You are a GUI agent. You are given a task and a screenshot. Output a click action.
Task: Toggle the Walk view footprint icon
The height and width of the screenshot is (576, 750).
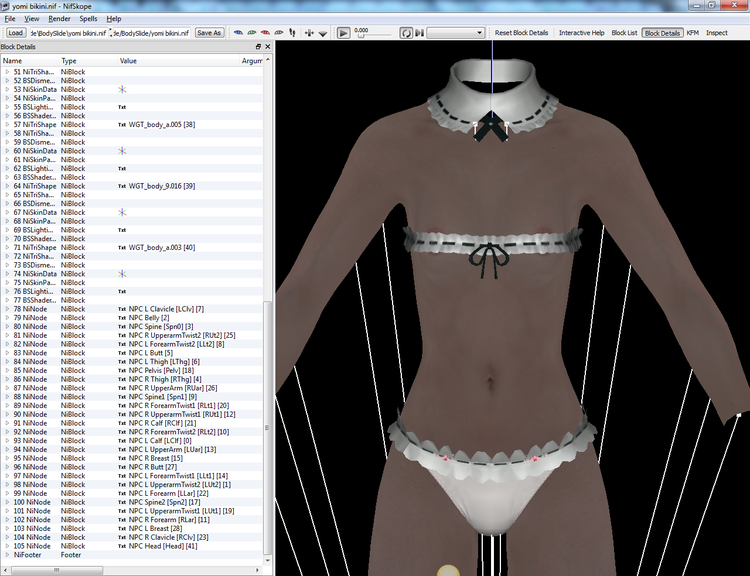click(292, 33)
